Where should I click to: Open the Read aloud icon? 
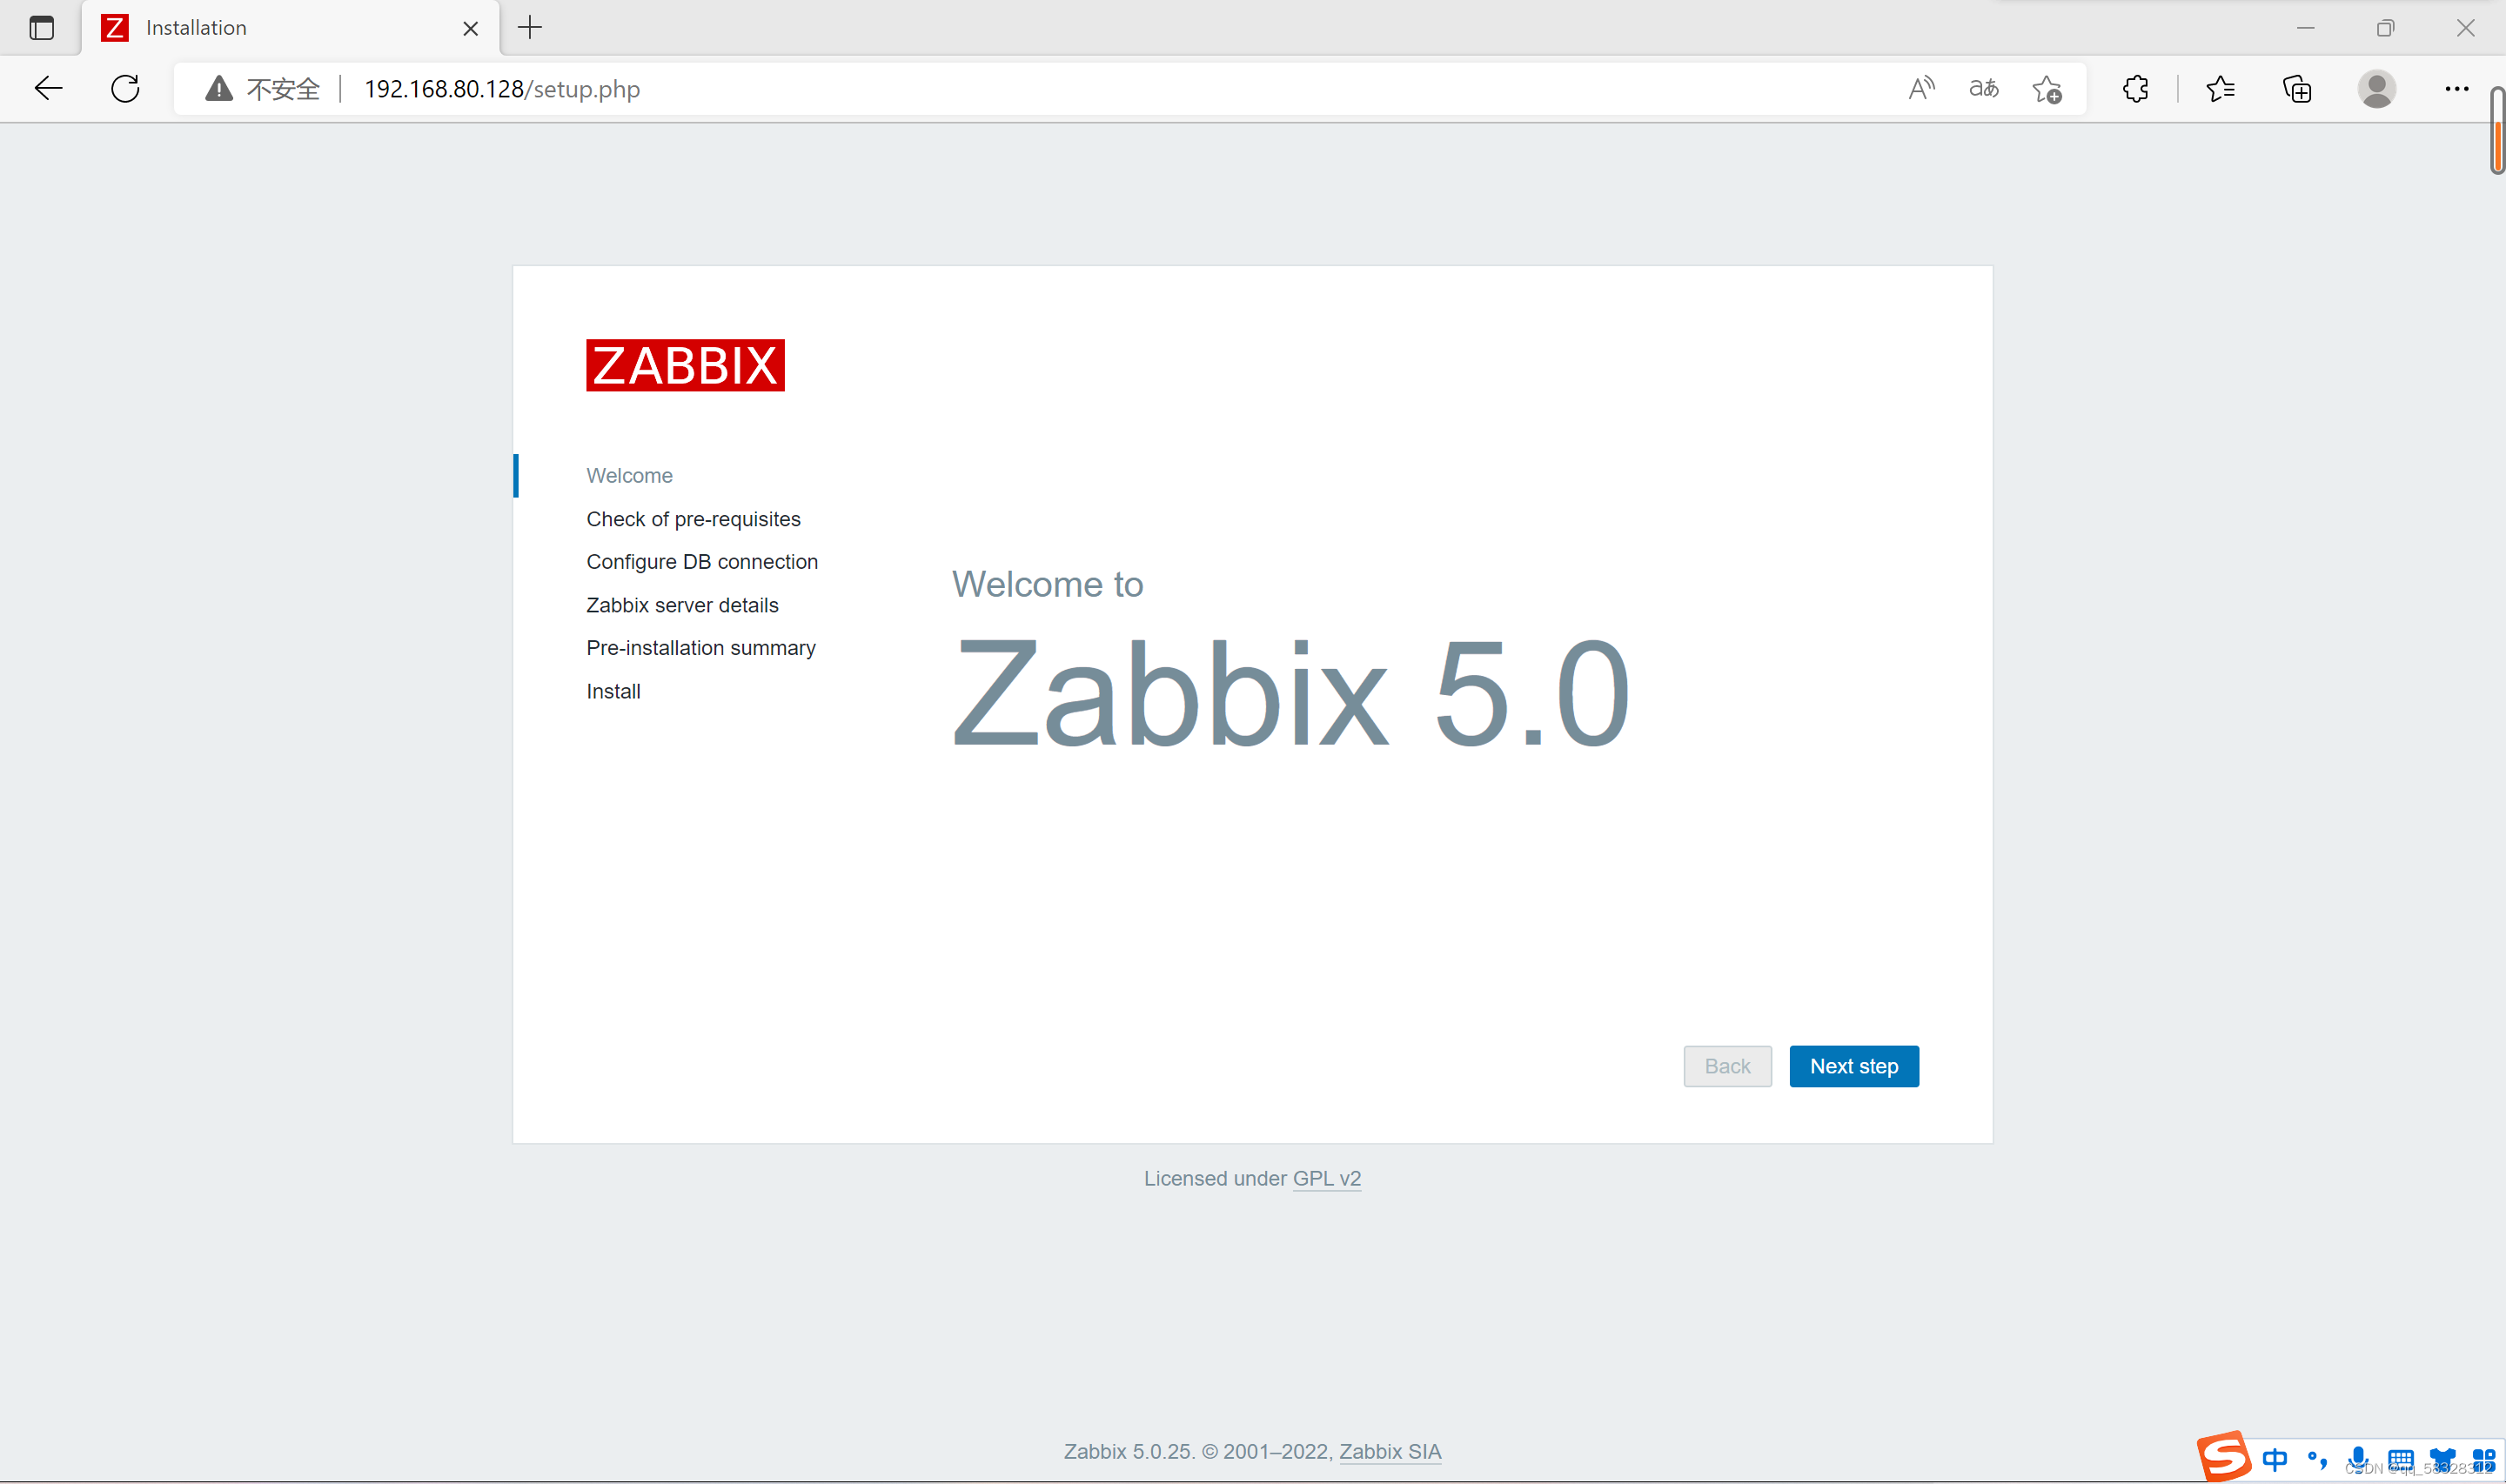(1920, 89)
